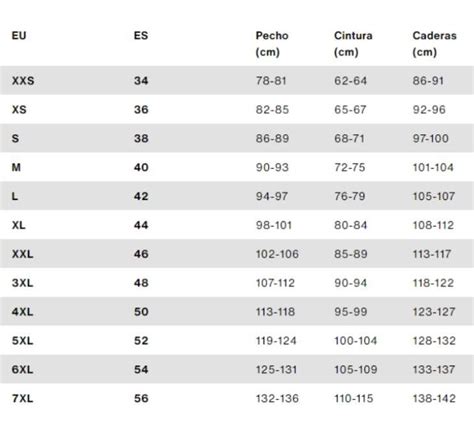Select hips value 113-117 in XXL row
The width and height of the screenshot is (474, 422).
pyautogui.click(x=432, y=254)
